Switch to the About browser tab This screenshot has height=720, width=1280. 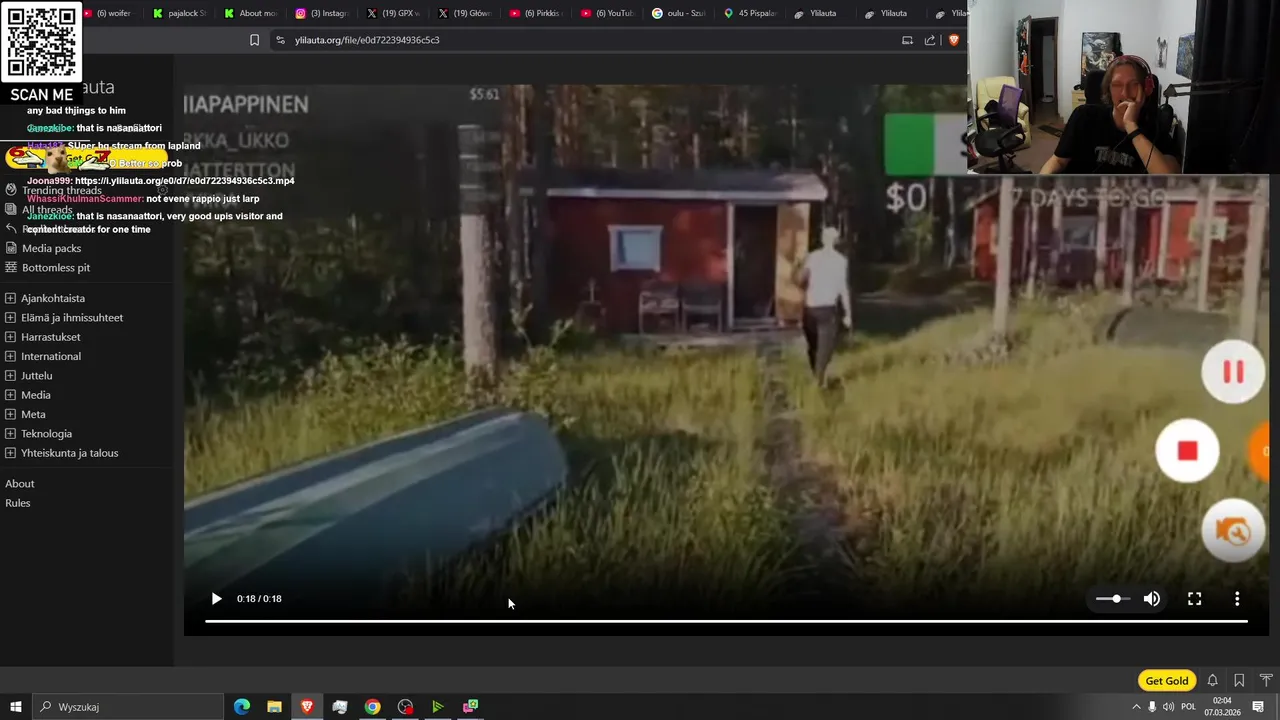point(250,13)
